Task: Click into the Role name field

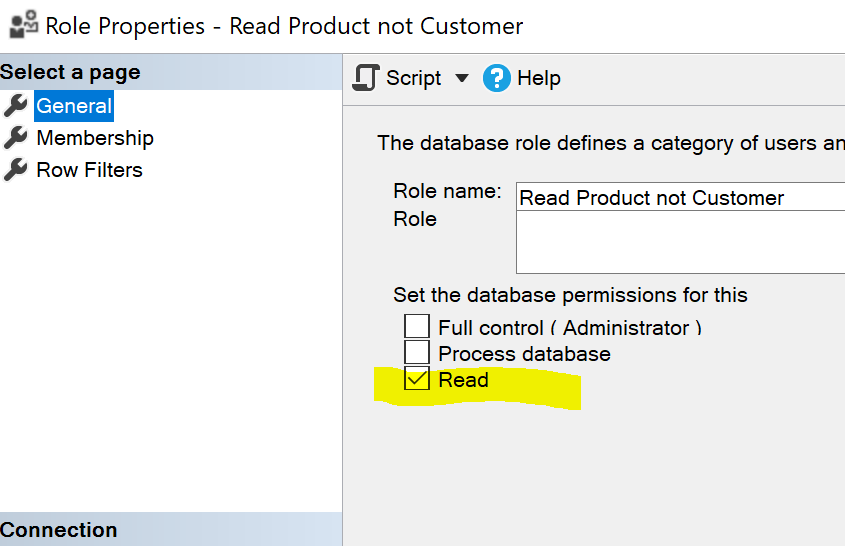Action: coord(680,197)
